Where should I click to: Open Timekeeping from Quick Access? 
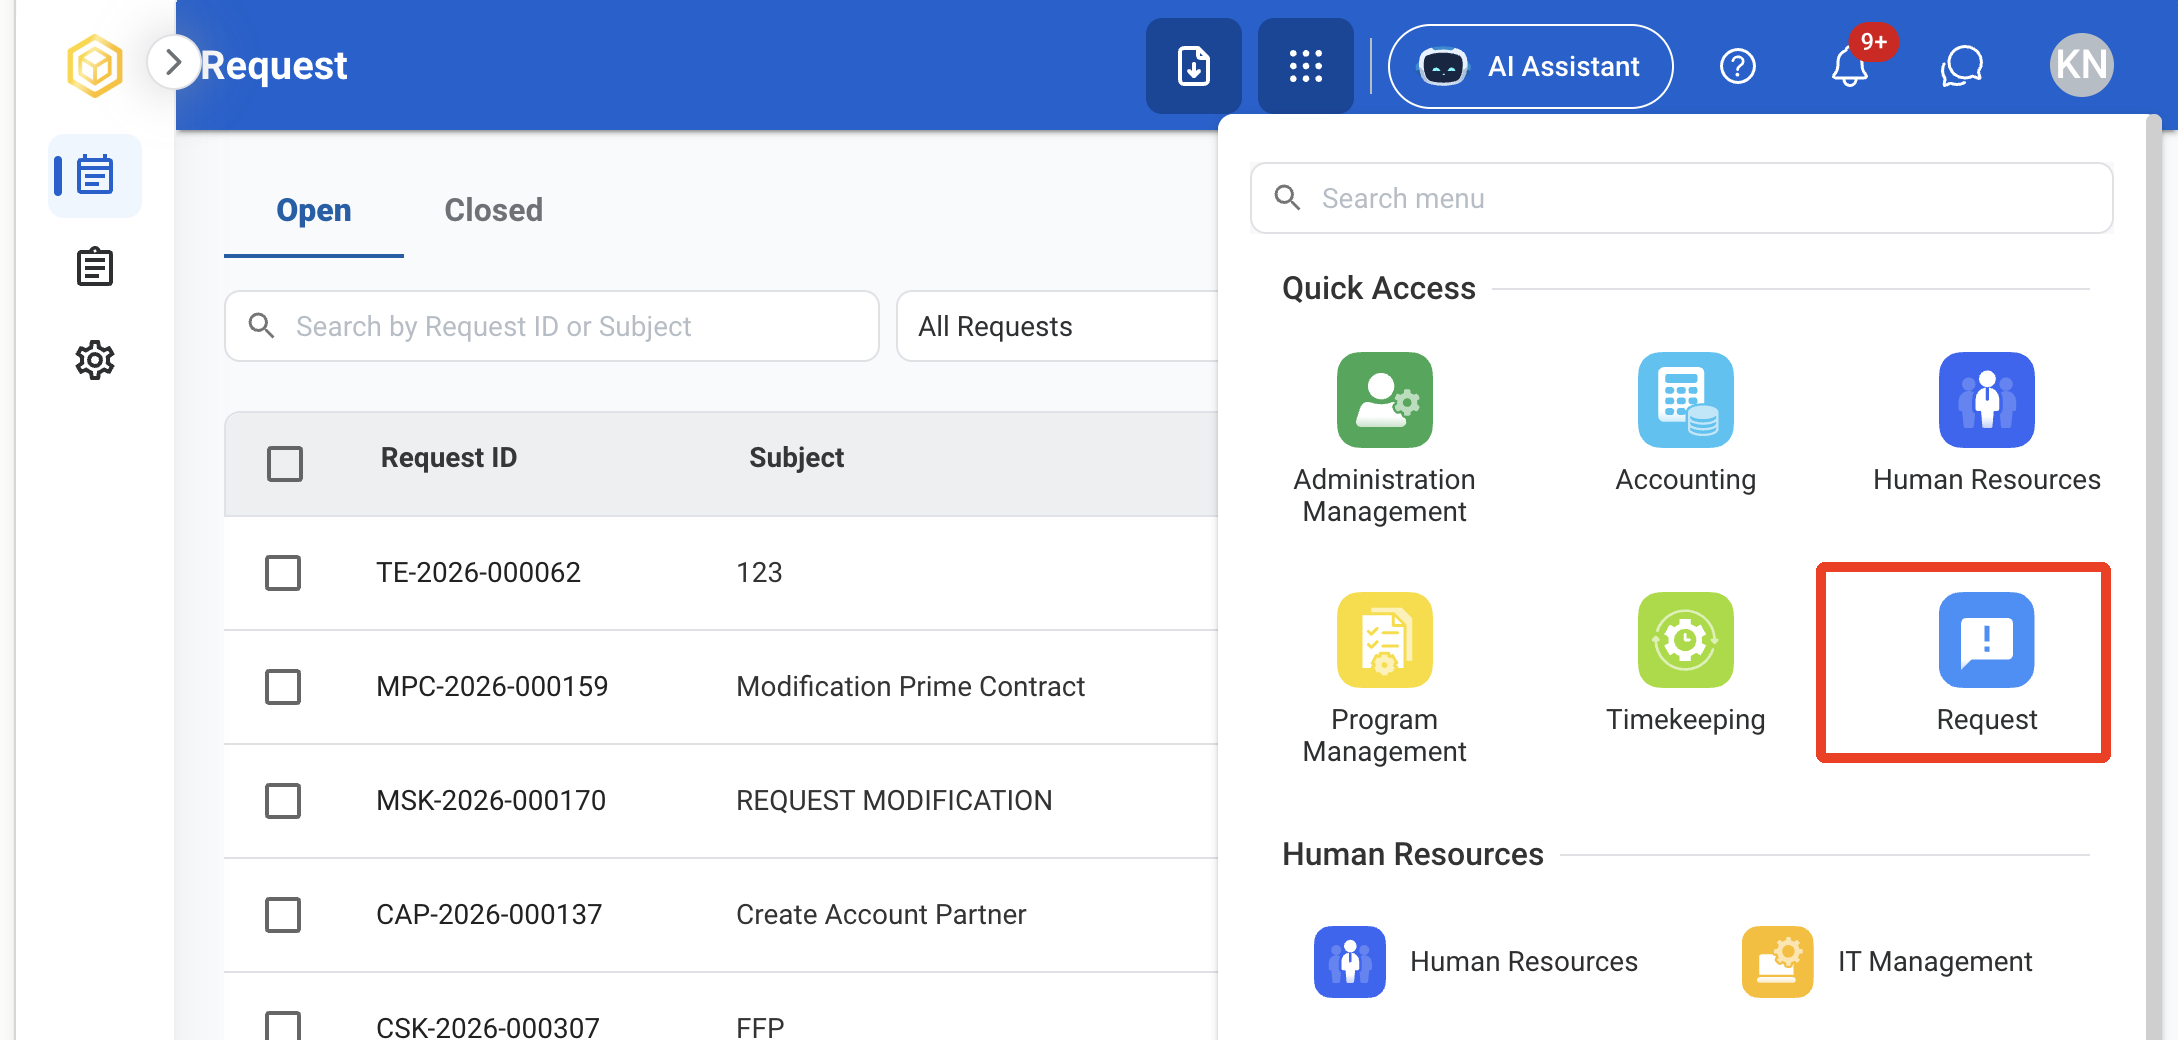click(1686, 663)
